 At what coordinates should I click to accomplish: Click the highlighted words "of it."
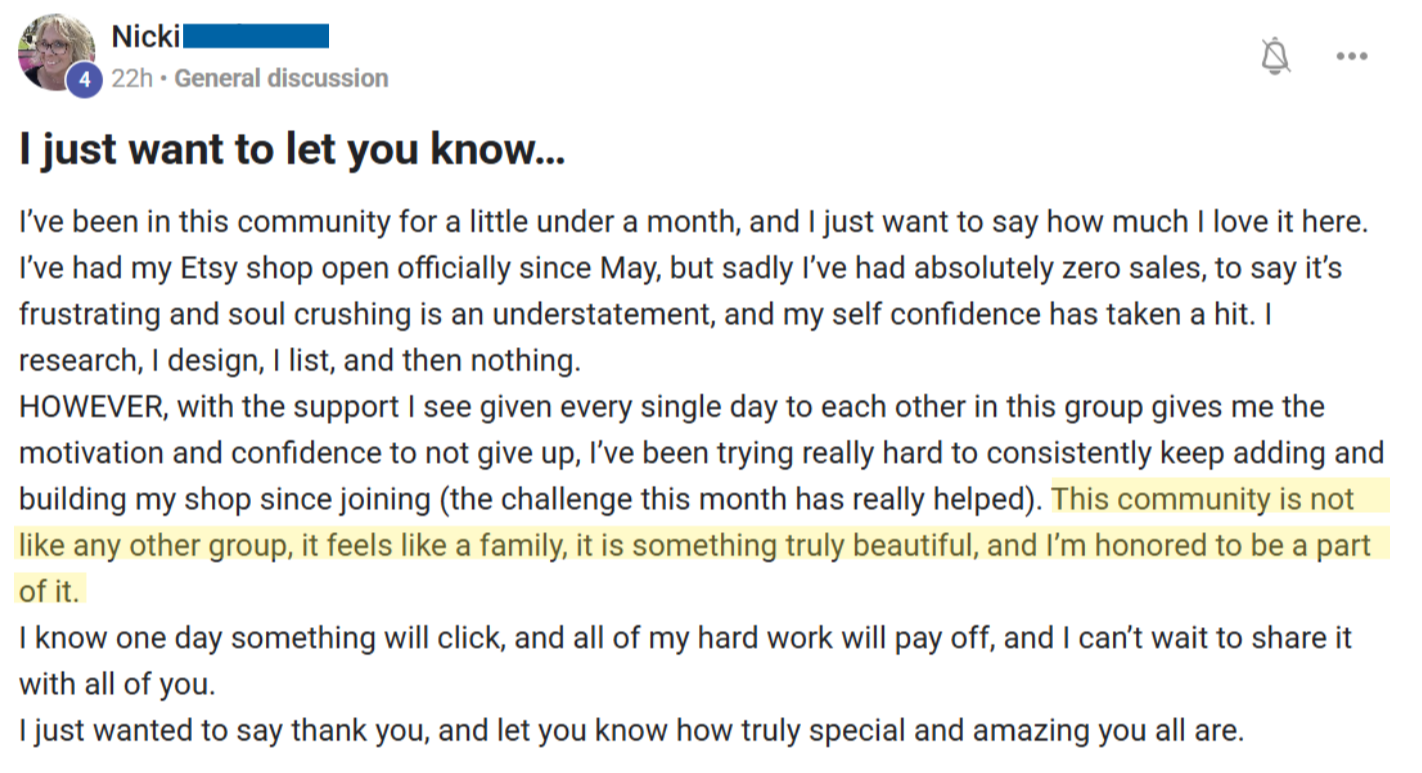coord(48,591)
